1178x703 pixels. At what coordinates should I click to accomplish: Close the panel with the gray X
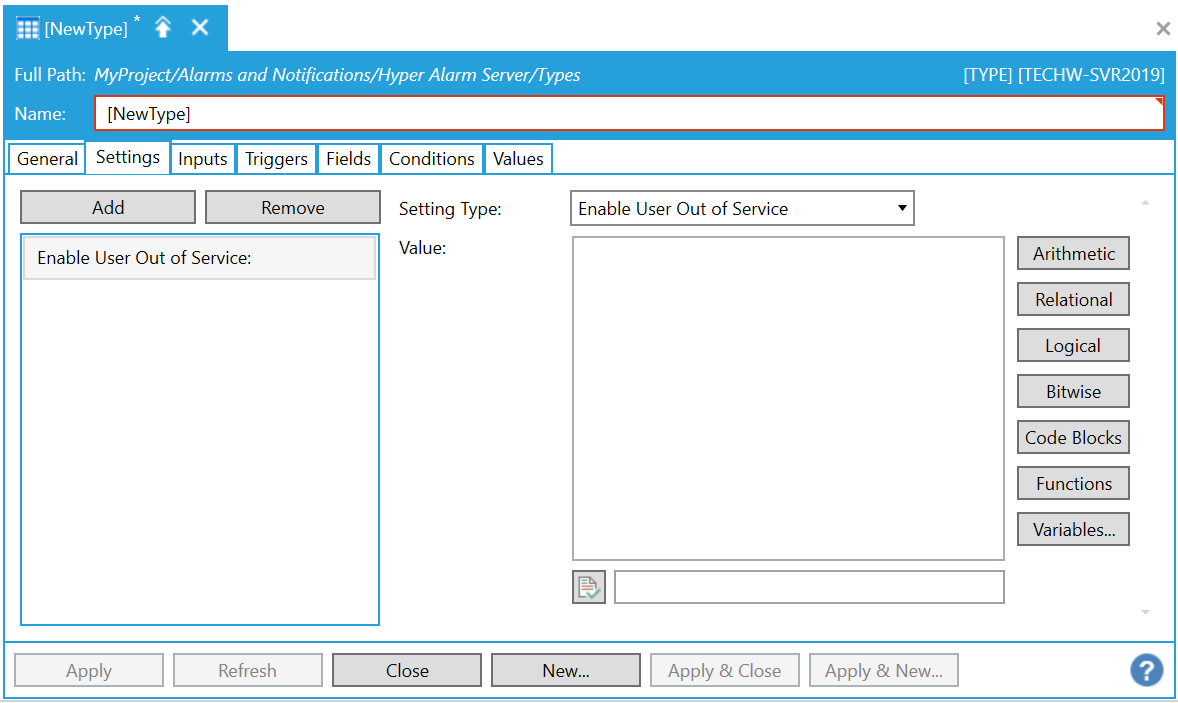pos(1163,29)
